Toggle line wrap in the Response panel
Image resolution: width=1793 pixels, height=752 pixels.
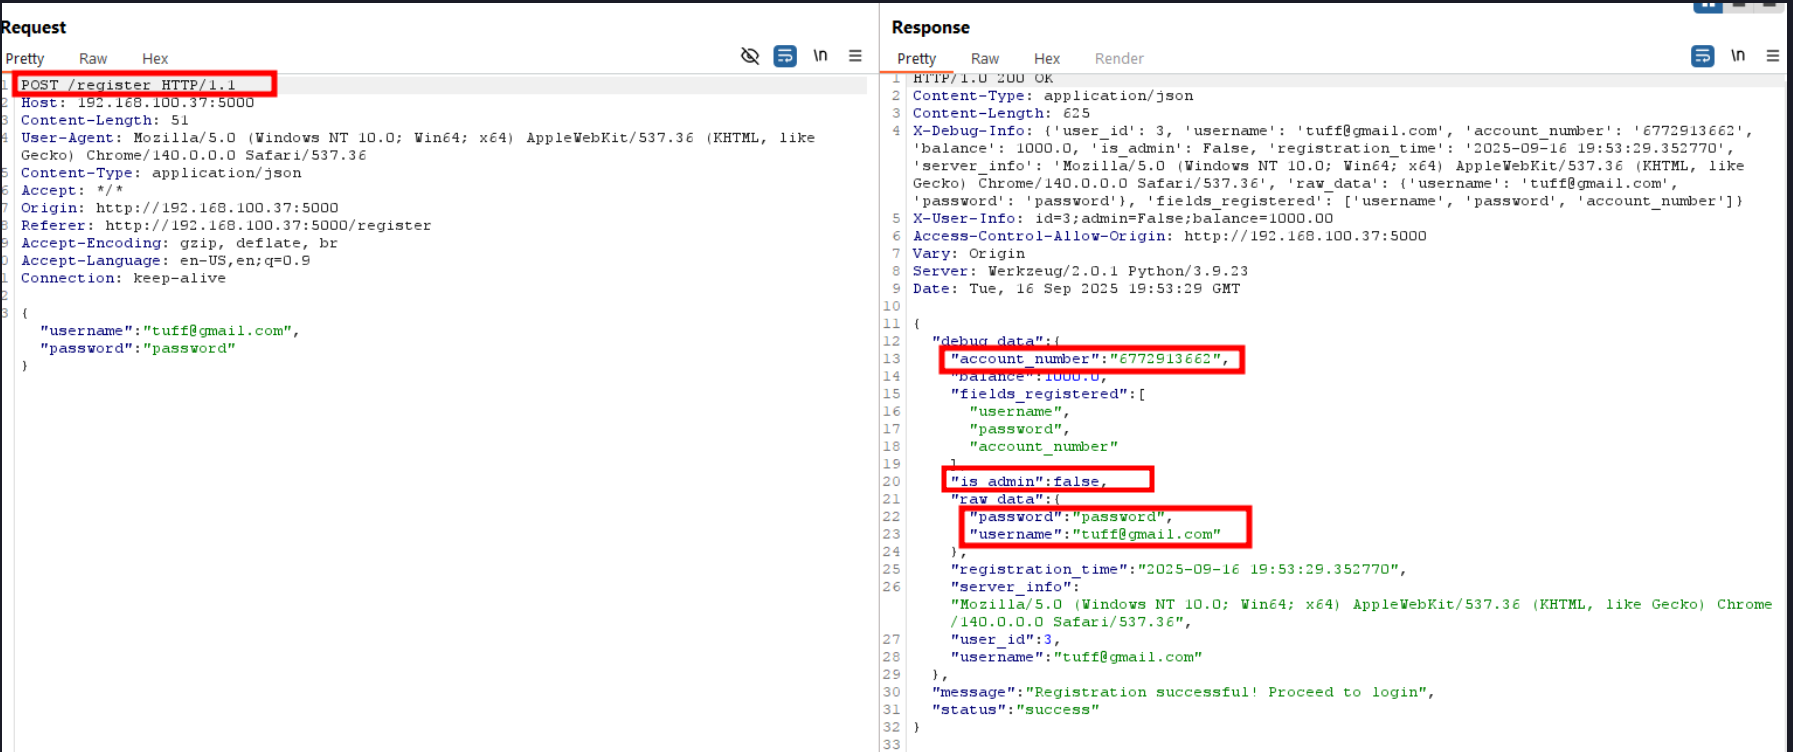point(1702,56)
